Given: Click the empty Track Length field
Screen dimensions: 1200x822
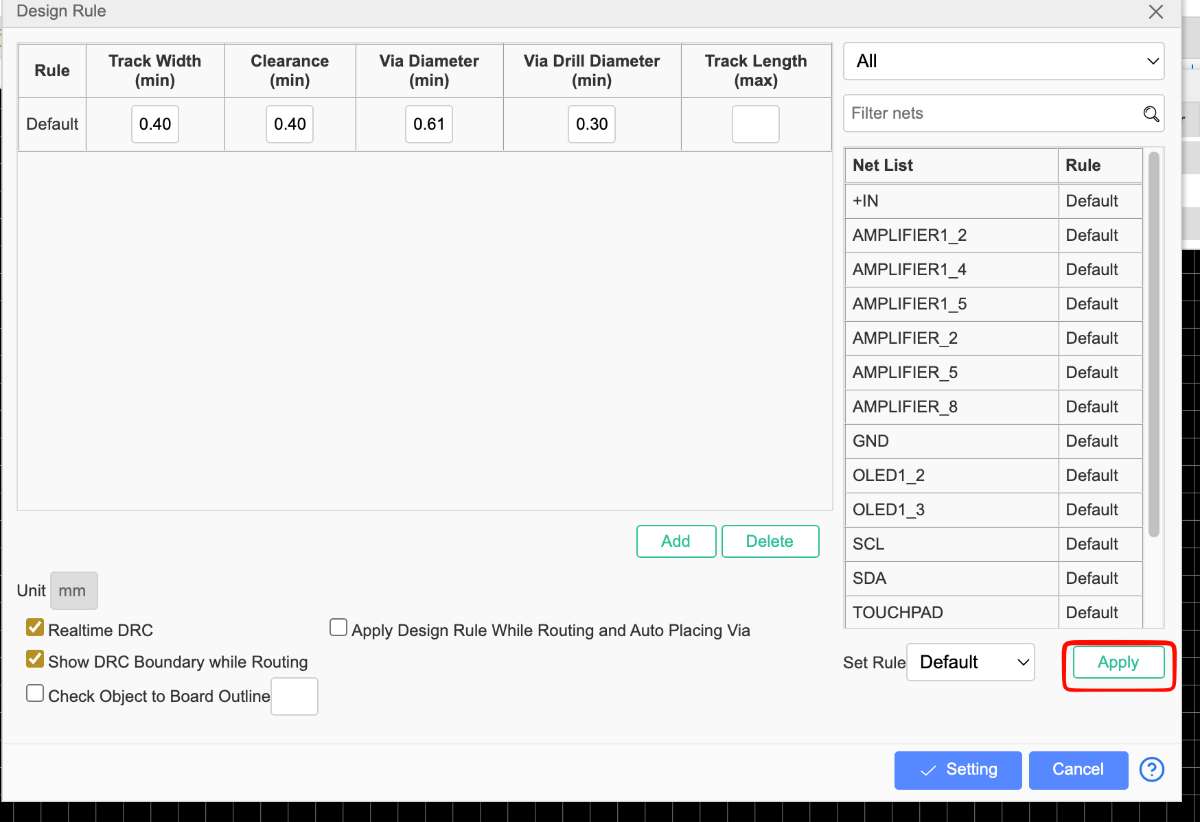Looking at the screenshot, I should point(756,125).
